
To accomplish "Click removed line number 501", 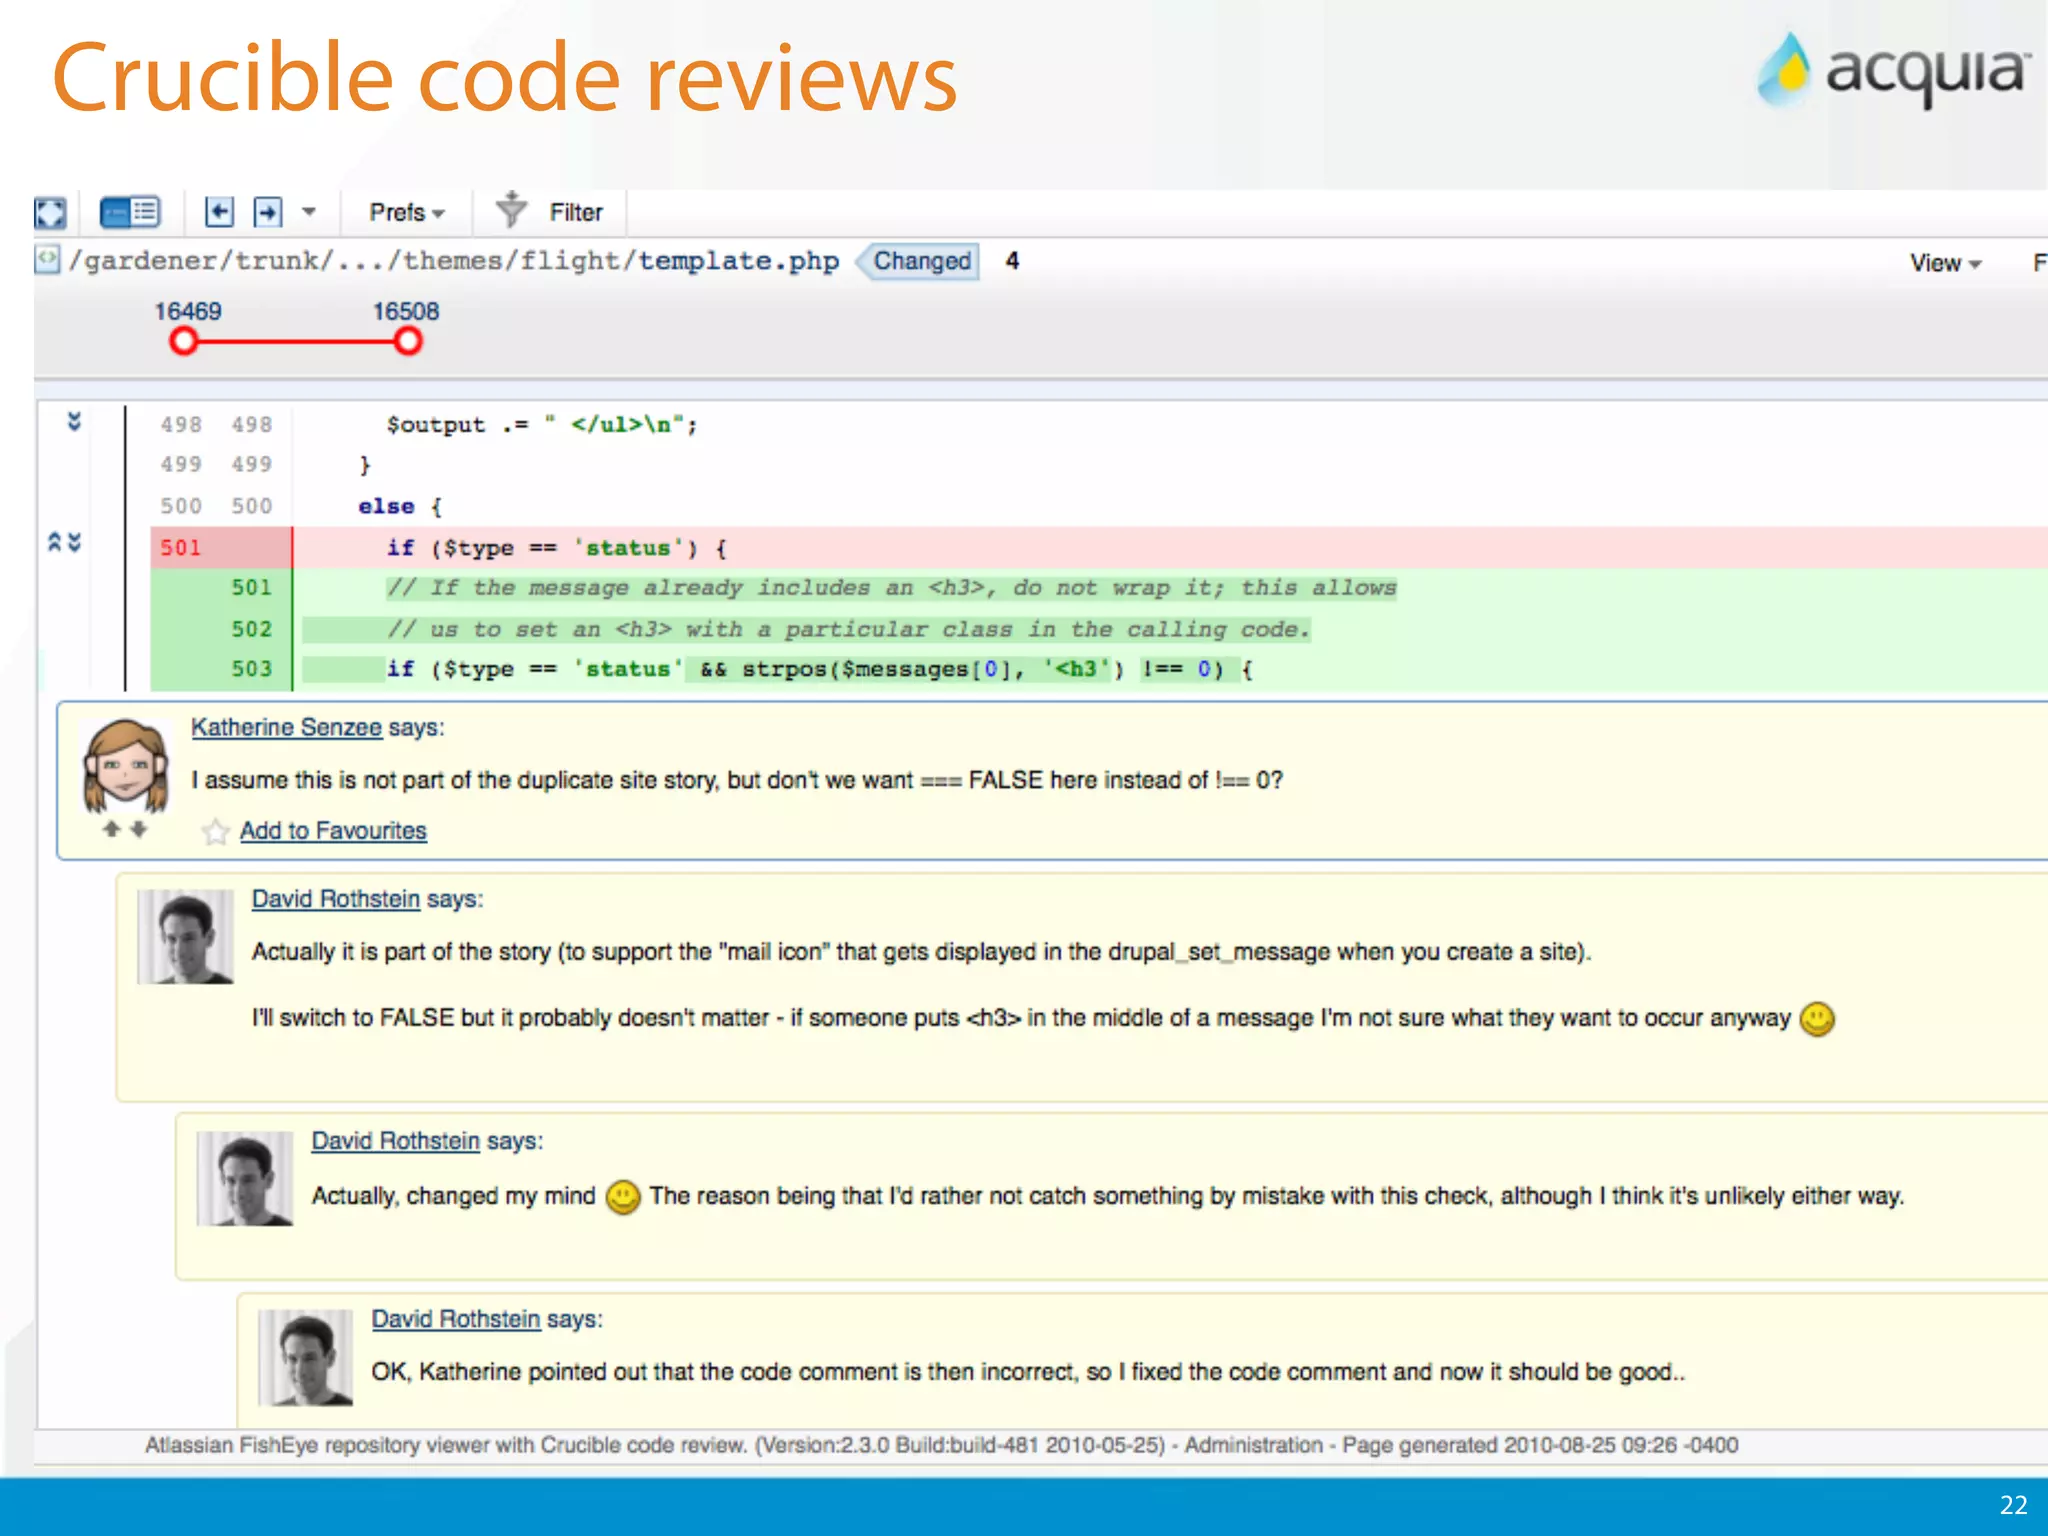I will point(181,548).
